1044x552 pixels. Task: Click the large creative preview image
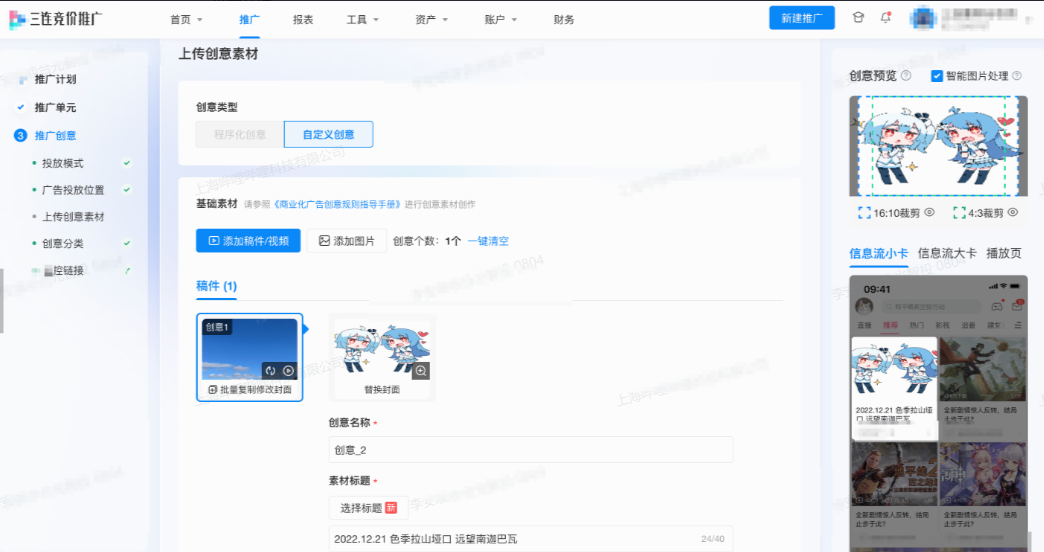coord(938,146)
